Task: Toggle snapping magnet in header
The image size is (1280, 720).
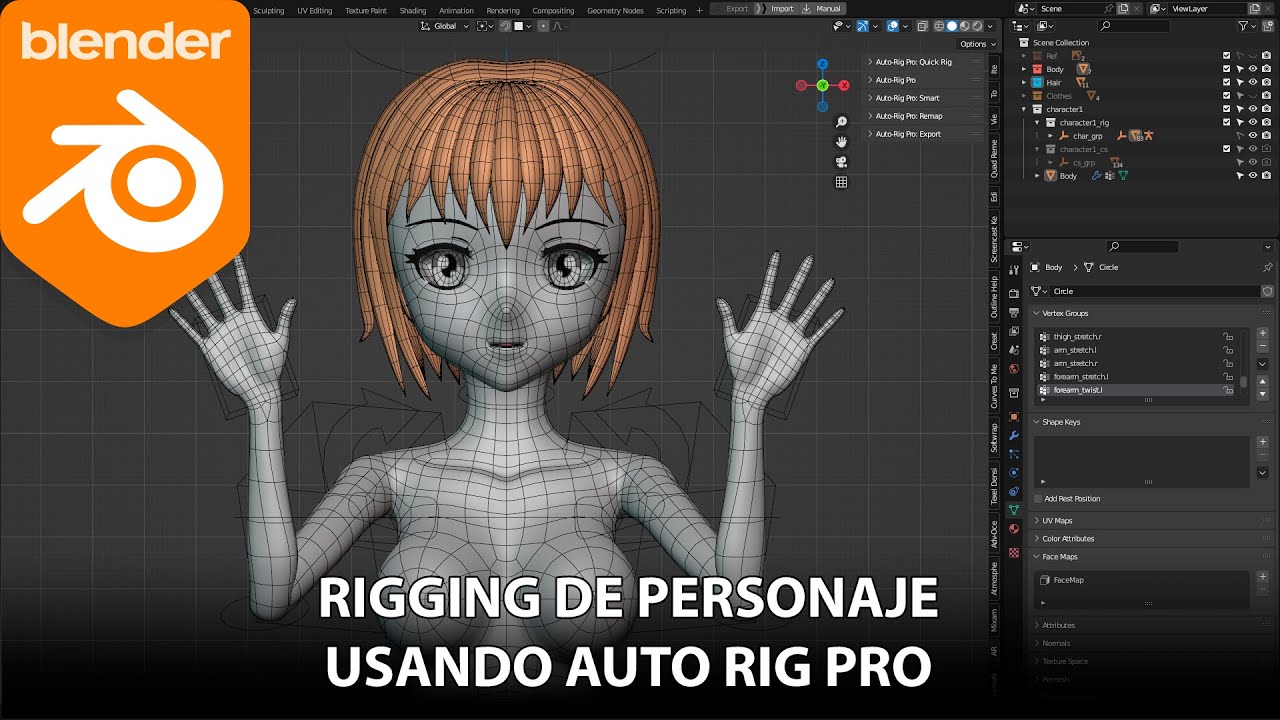Action: (x=505, y=26)
